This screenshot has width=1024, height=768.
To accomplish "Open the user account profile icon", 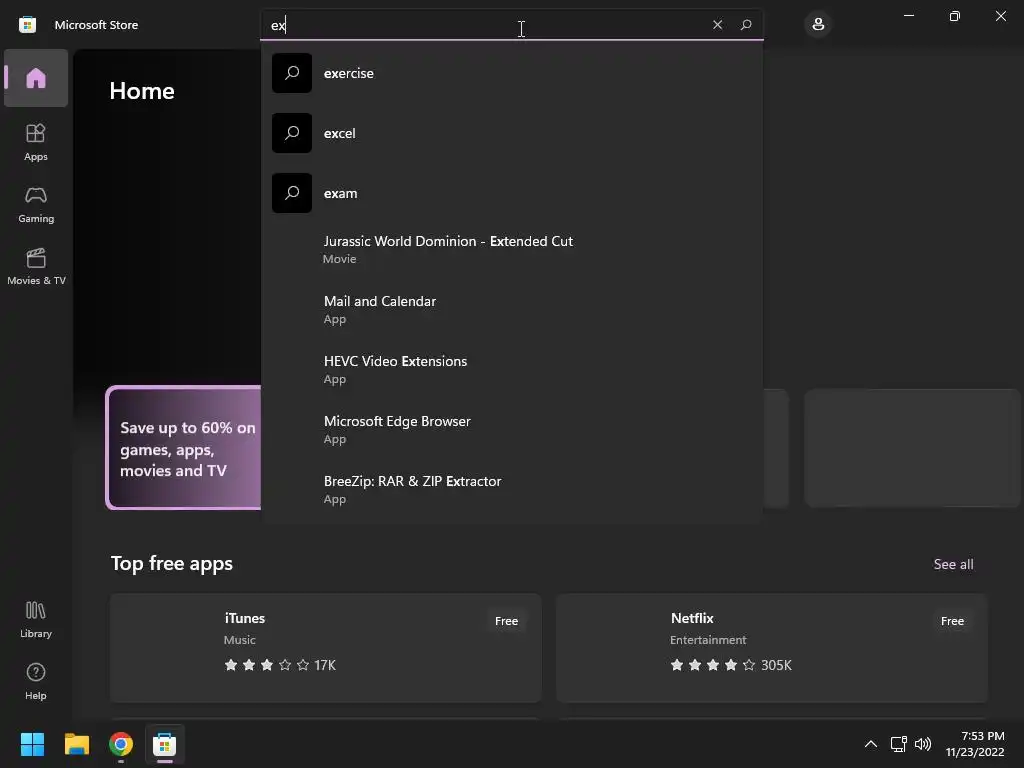I will [x=818, y=25].
